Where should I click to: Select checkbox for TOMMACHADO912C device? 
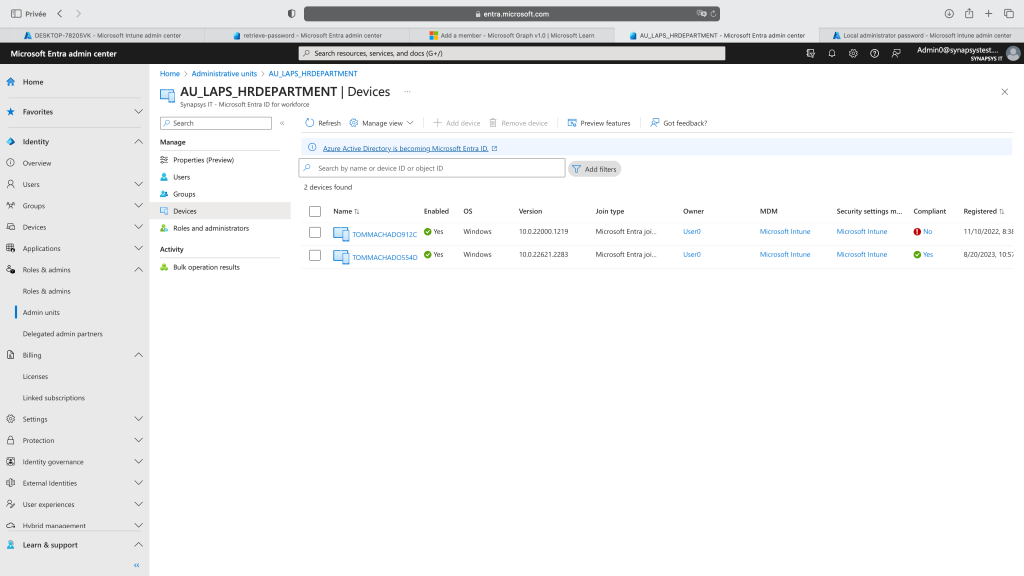[x=315, y=233]
